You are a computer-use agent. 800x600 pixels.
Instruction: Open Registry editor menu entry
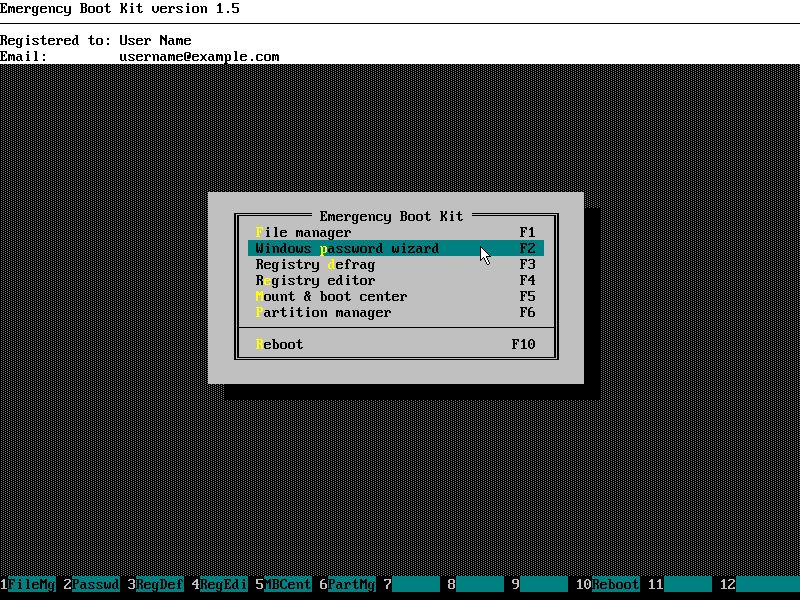[395, 280]
